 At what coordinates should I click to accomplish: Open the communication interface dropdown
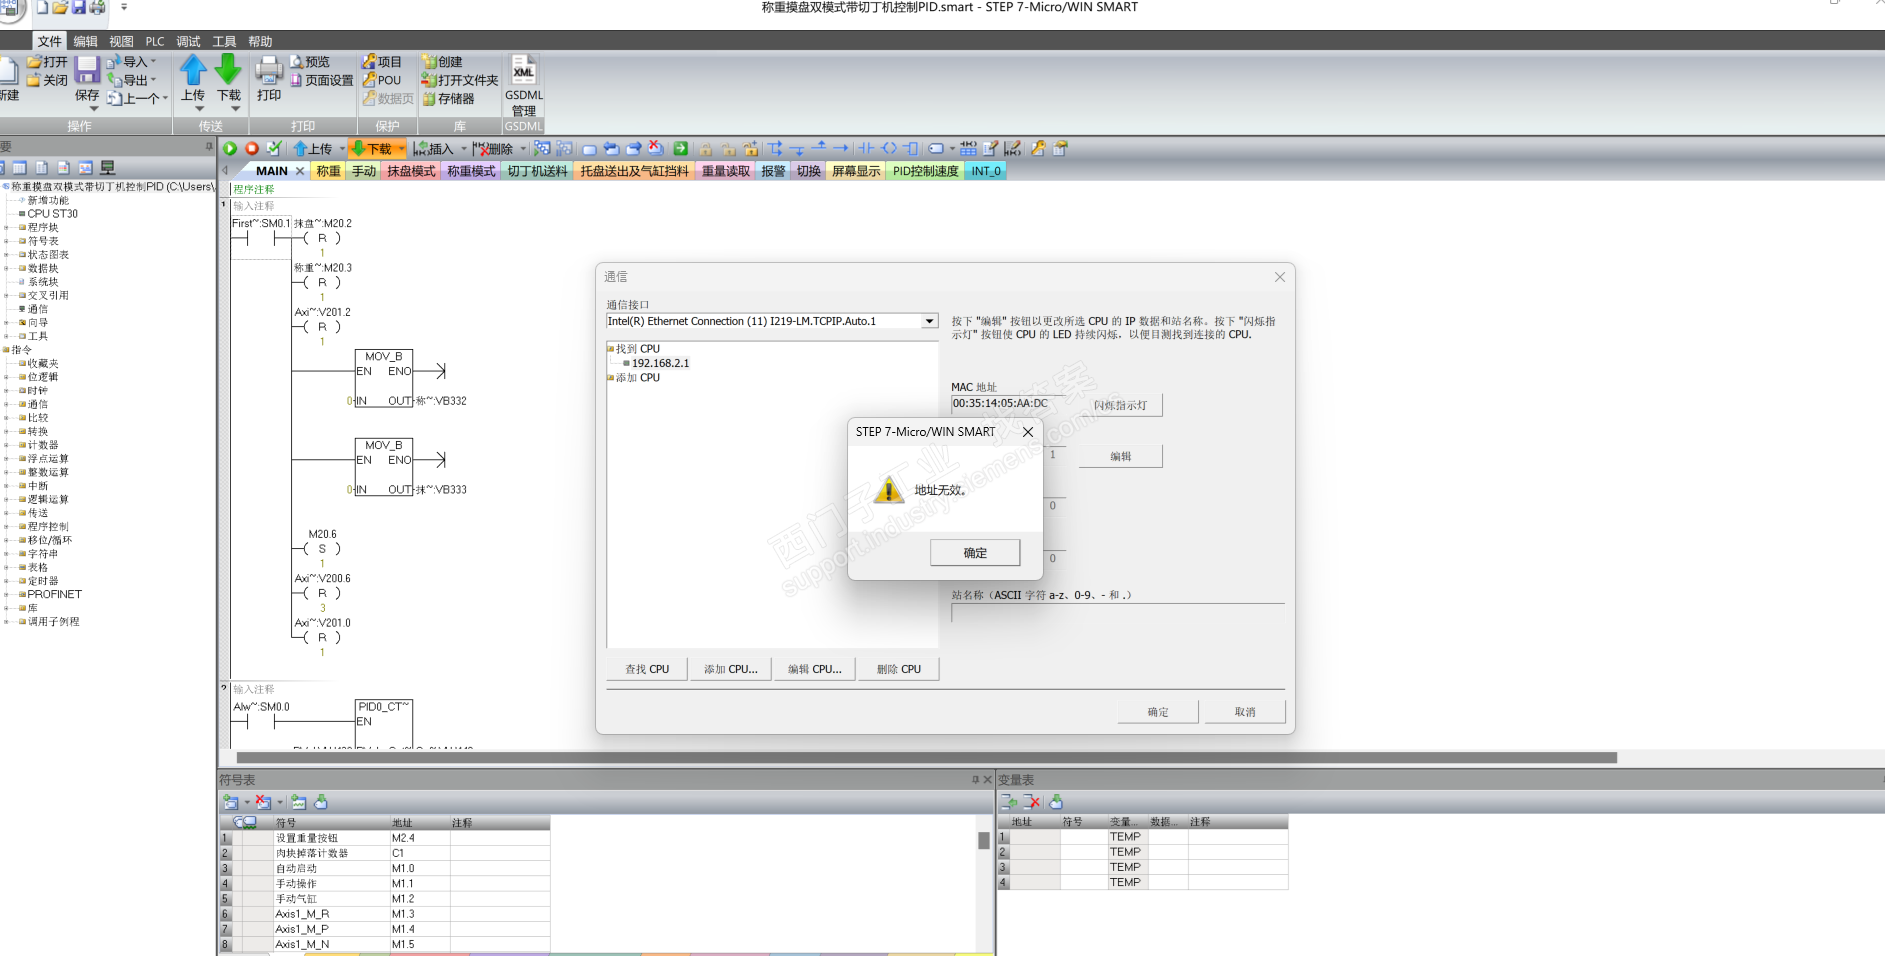coord(930,321)
